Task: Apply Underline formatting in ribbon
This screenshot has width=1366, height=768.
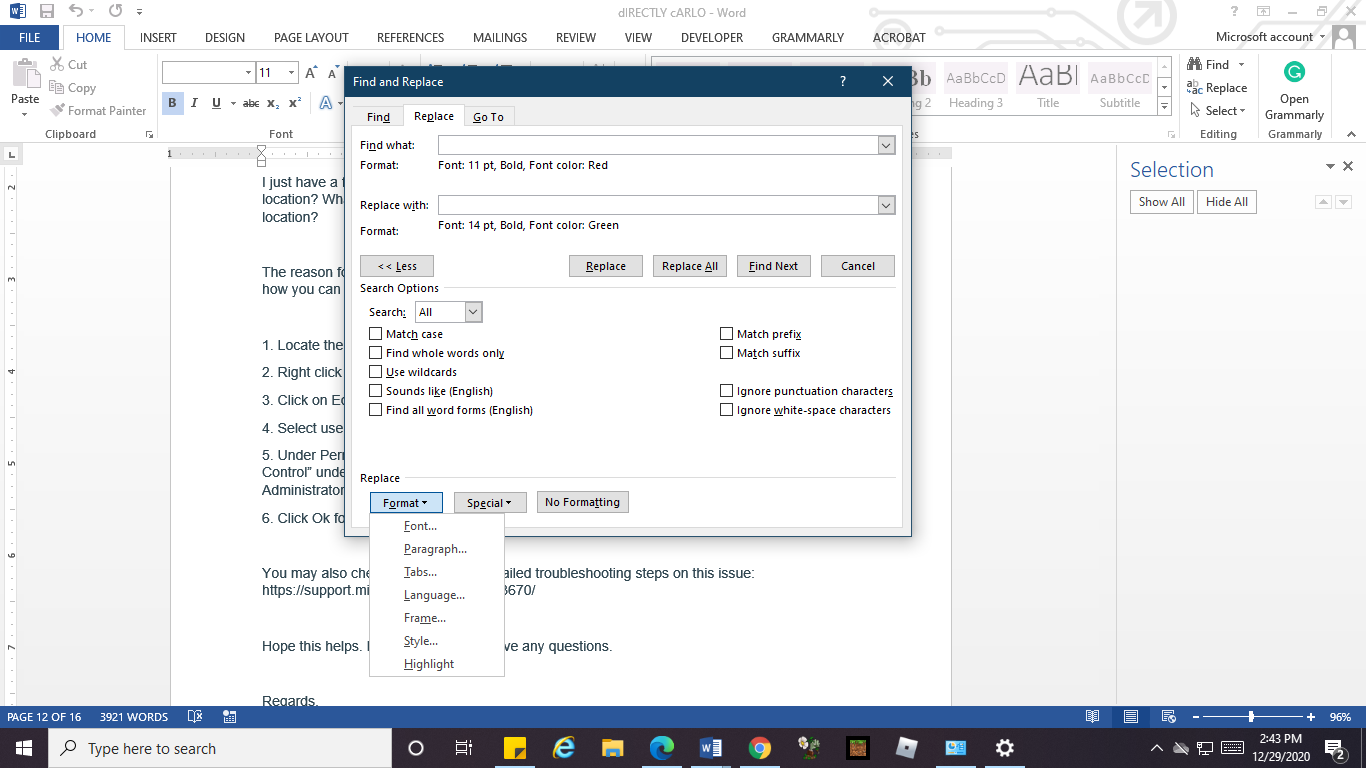Action: [x=216, y=103]
